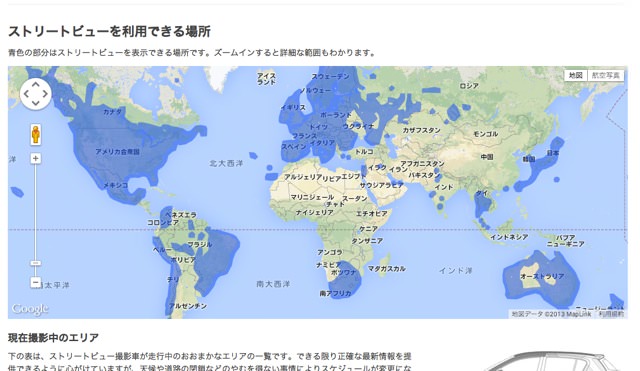
Task: Zoom in with the plus button
Action: point(36,158)
